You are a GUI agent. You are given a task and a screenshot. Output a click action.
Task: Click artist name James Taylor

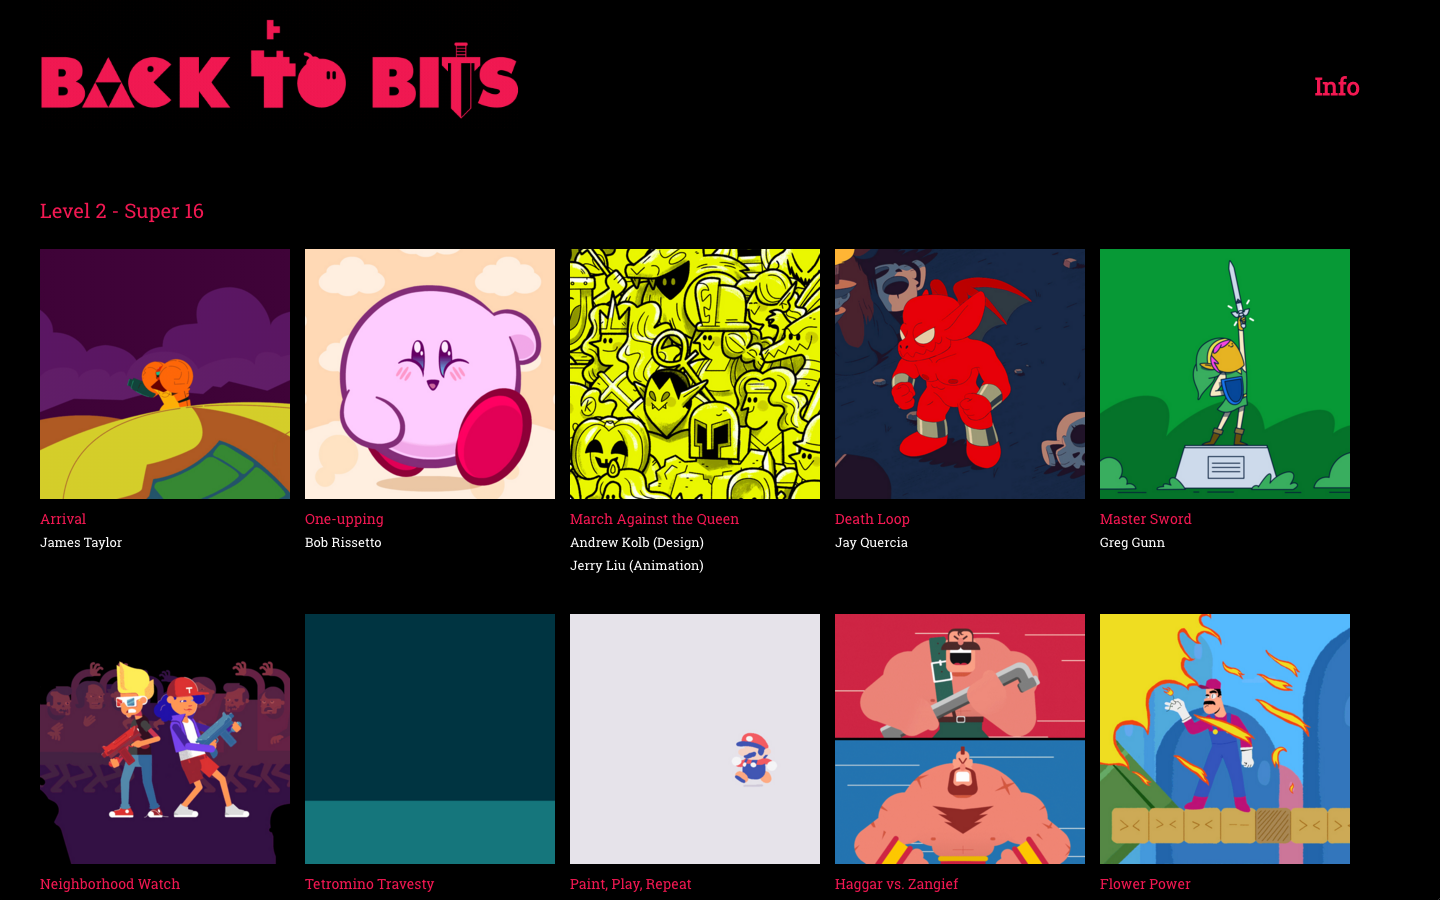(x=81, y=542)
